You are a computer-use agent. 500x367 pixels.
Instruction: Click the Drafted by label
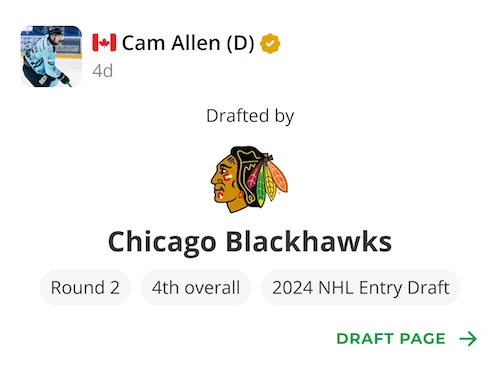250,116
